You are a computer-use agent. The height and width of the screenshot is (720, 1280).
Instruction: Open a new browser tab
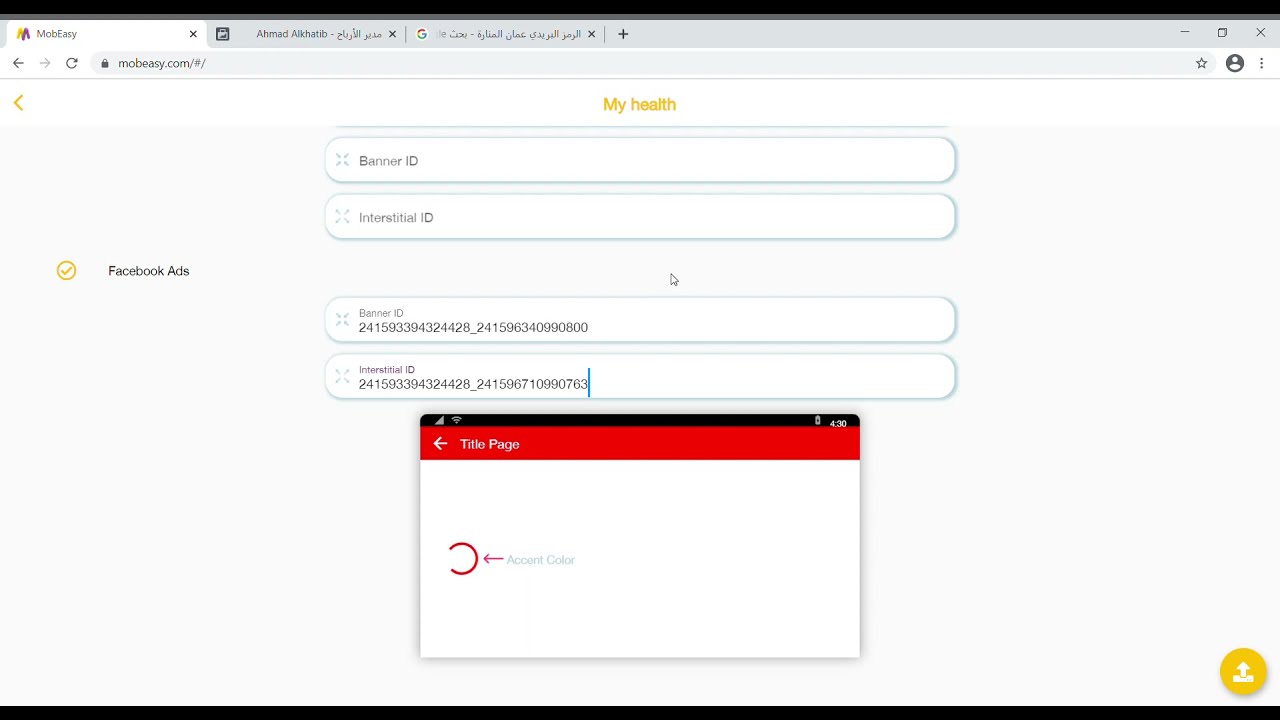(x=623, y=34)
